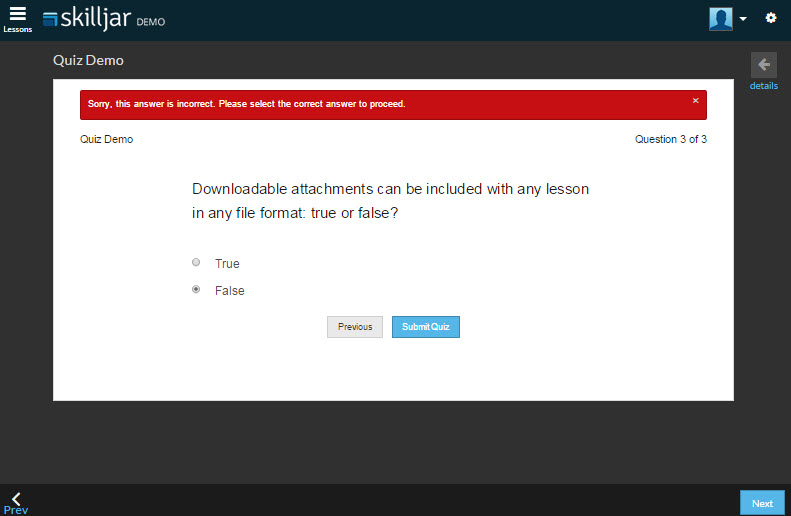Click the Next lesson button
Viewport: 791px width, 516px height.
pos(762,503)
